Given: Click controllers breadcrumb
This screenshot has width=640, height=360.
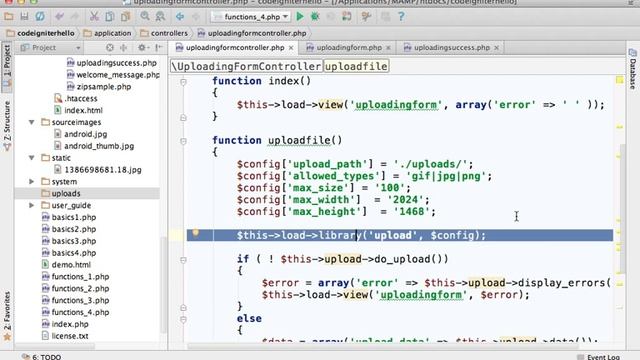Looking at the screenshot, I should [x=164, y=33].
